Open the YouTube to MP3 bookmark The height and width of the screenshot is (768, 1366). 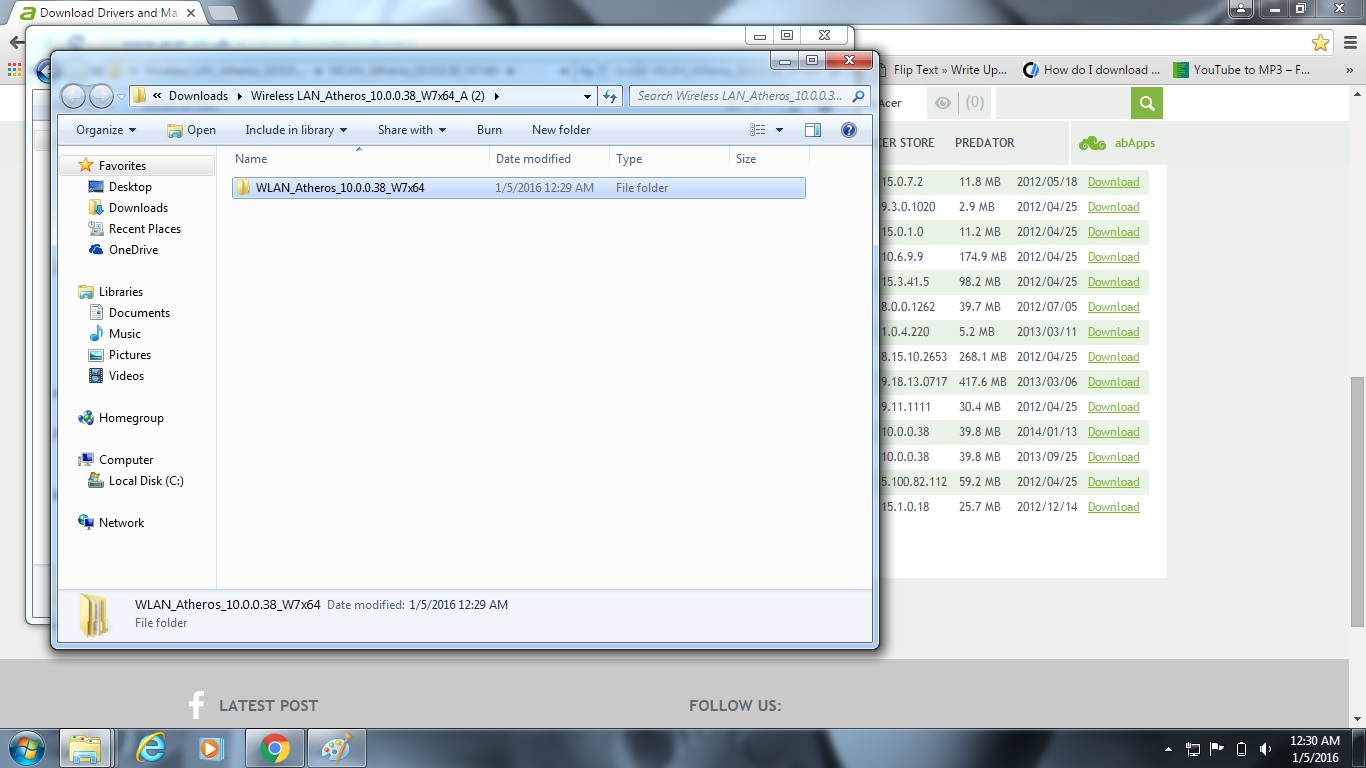[x=1242, y=70]
